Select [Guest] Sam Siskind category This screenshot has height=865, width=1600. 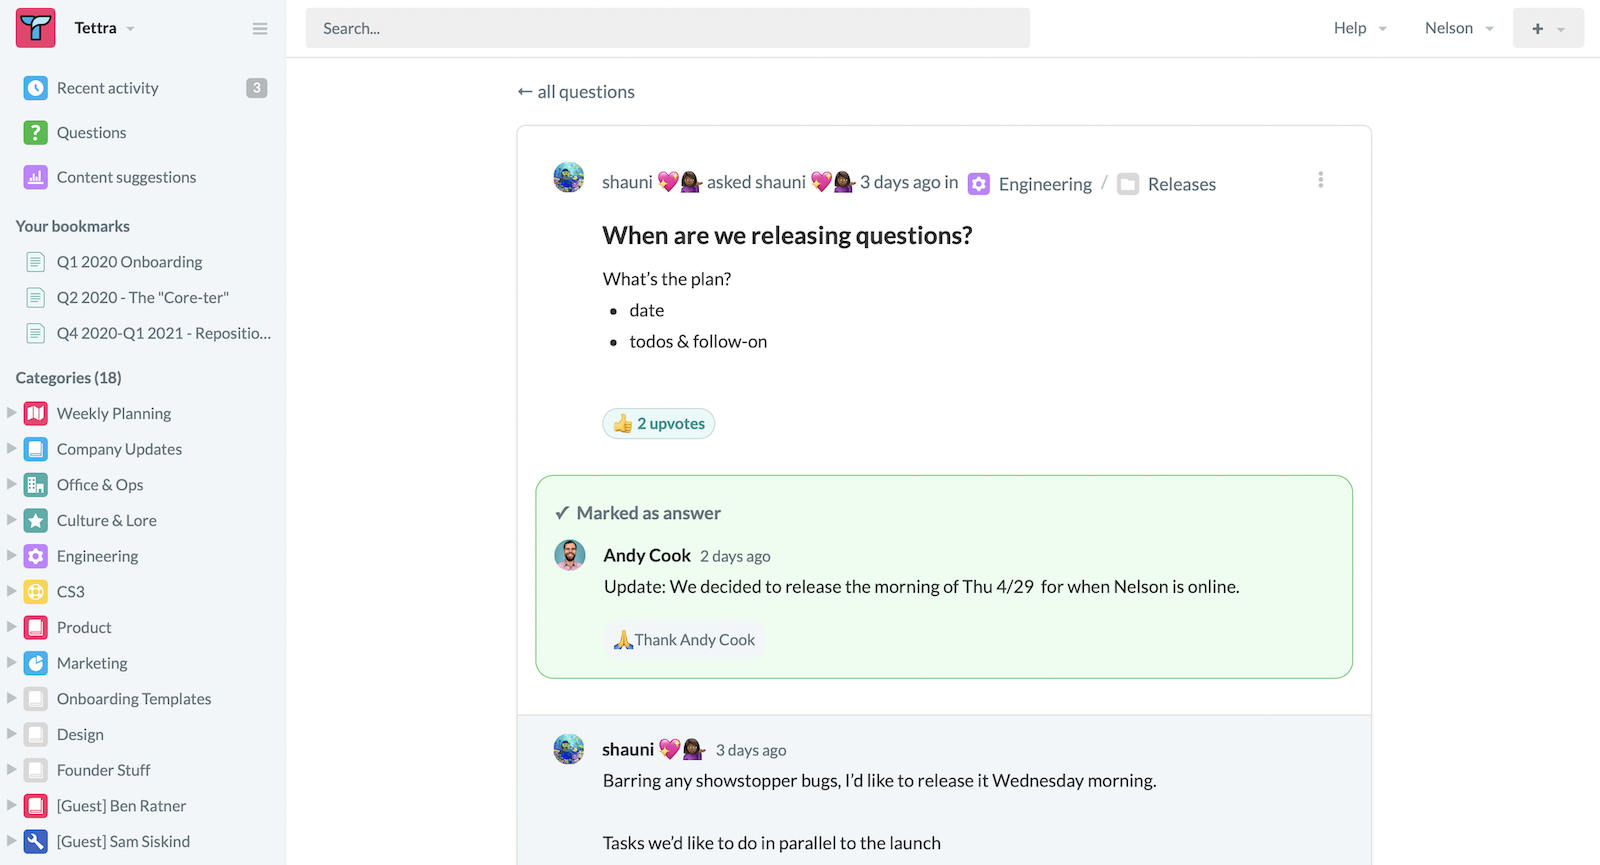tap(123, 841)
